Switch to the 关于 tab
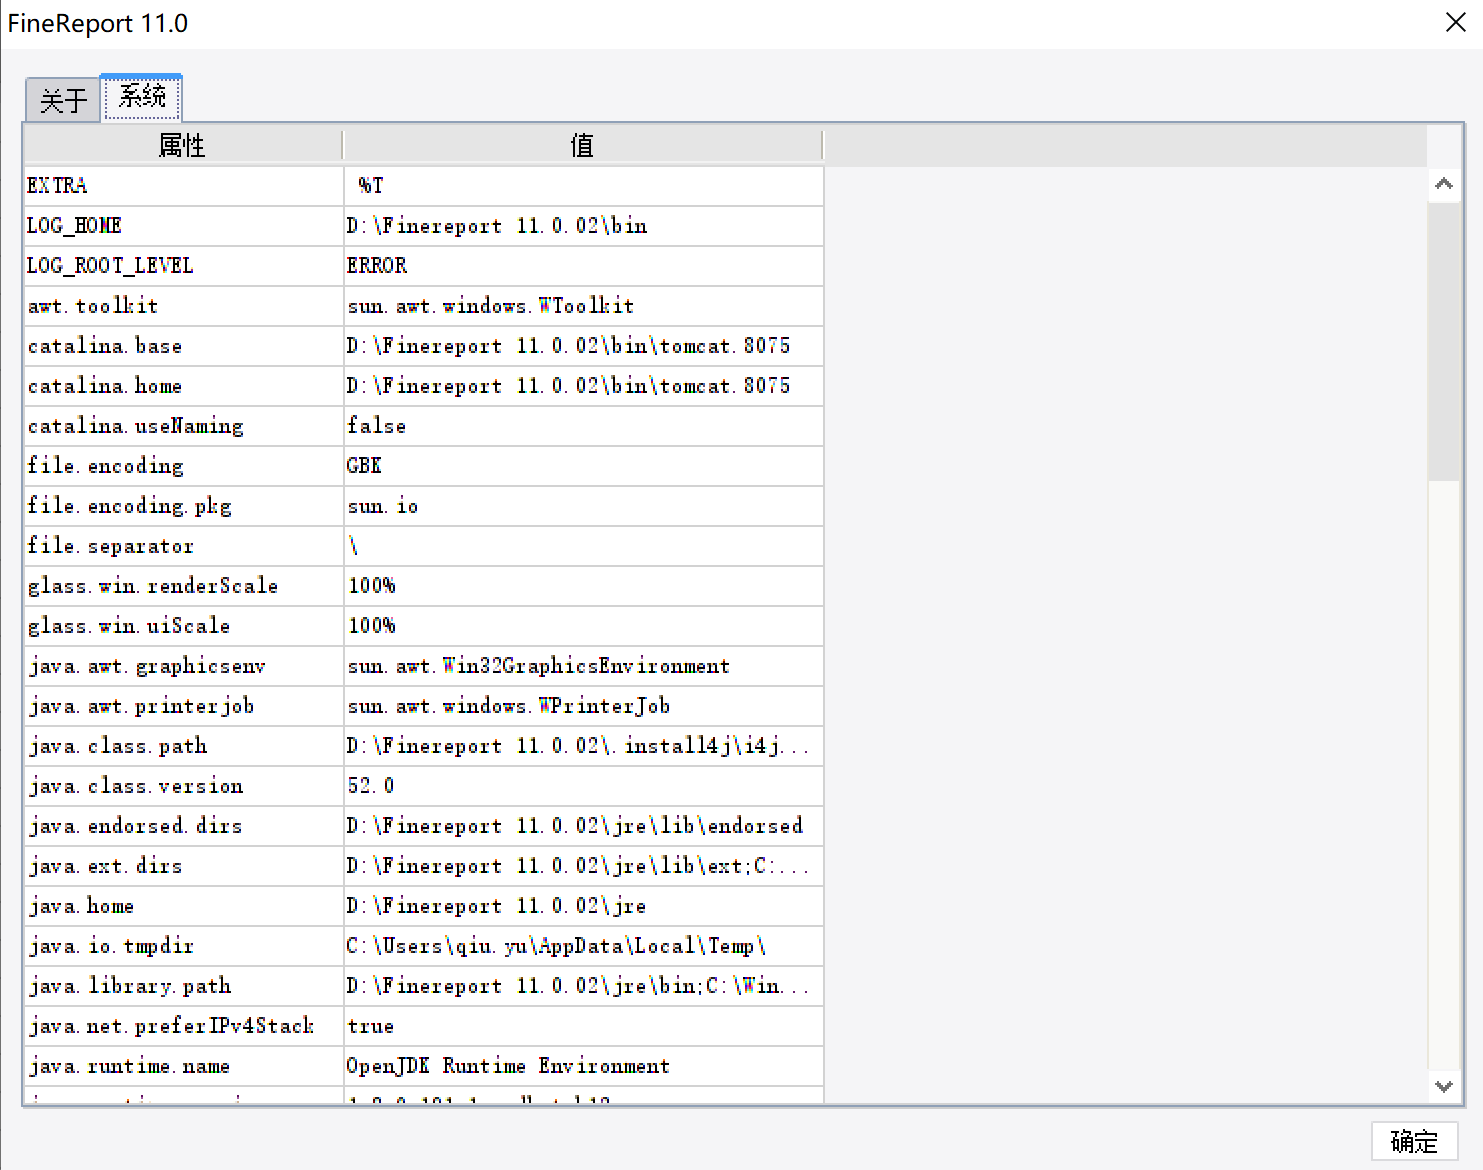This screenshot has height=1170, width=1483. pos(63,100)
